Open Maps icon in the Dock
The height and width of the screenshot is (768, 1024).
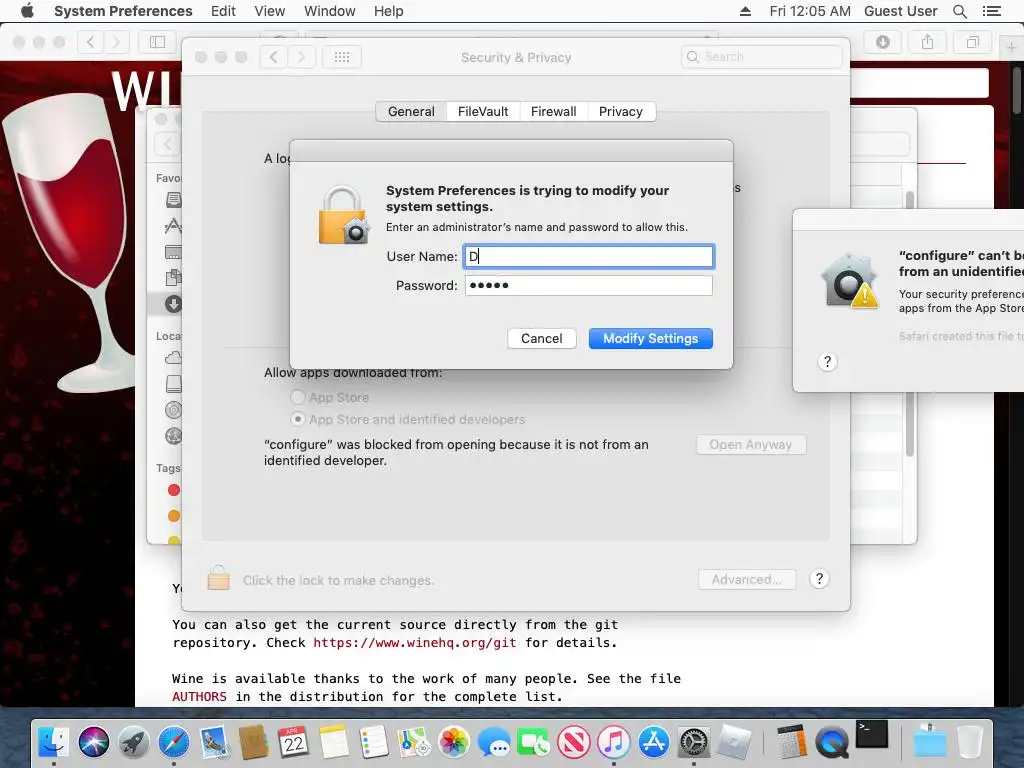tap(413, 743)
